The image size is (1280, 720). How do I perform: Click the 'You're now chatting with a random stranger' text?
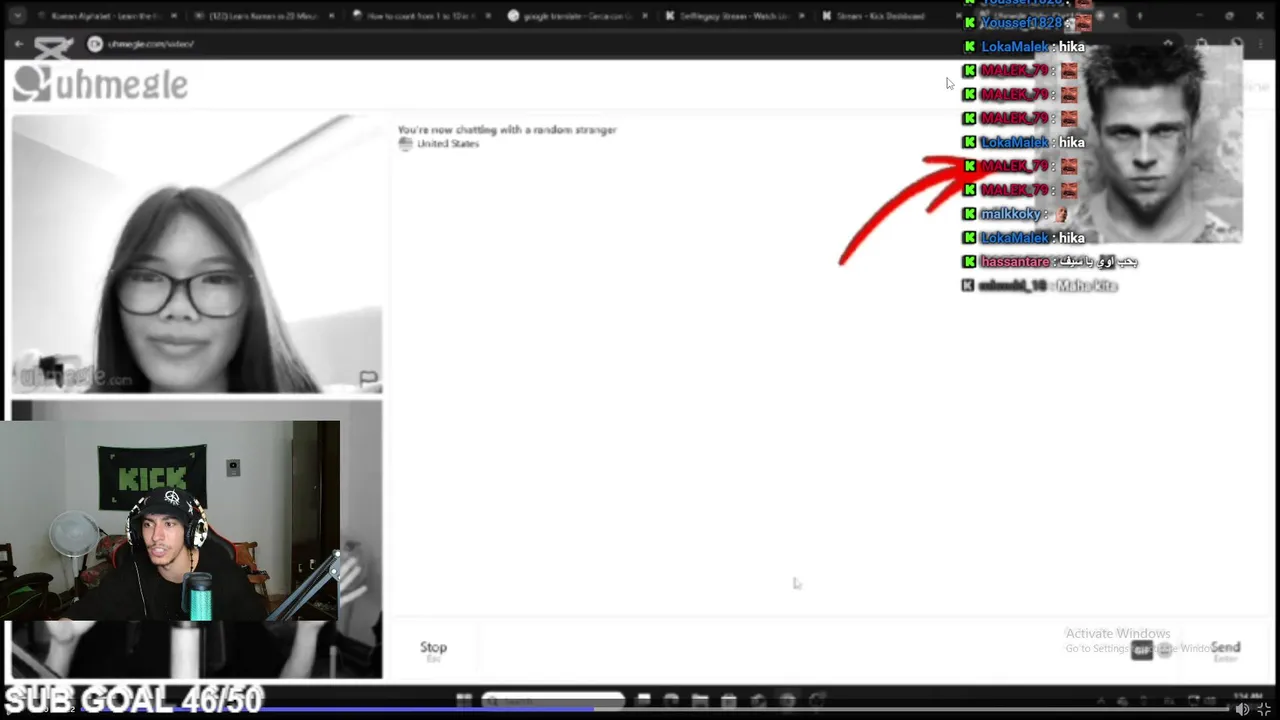[507, 130]
